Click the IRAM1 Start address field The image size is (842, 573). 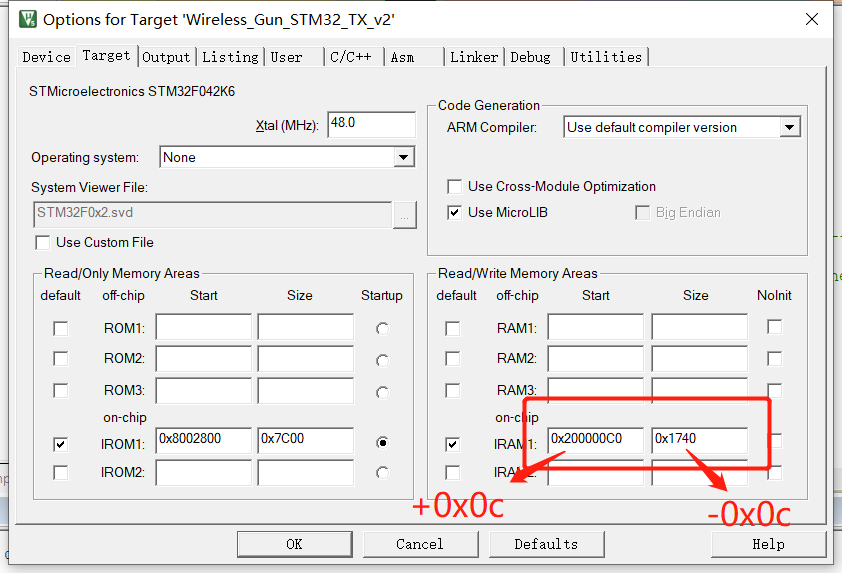pyautogui.click(x=596, y=440)
